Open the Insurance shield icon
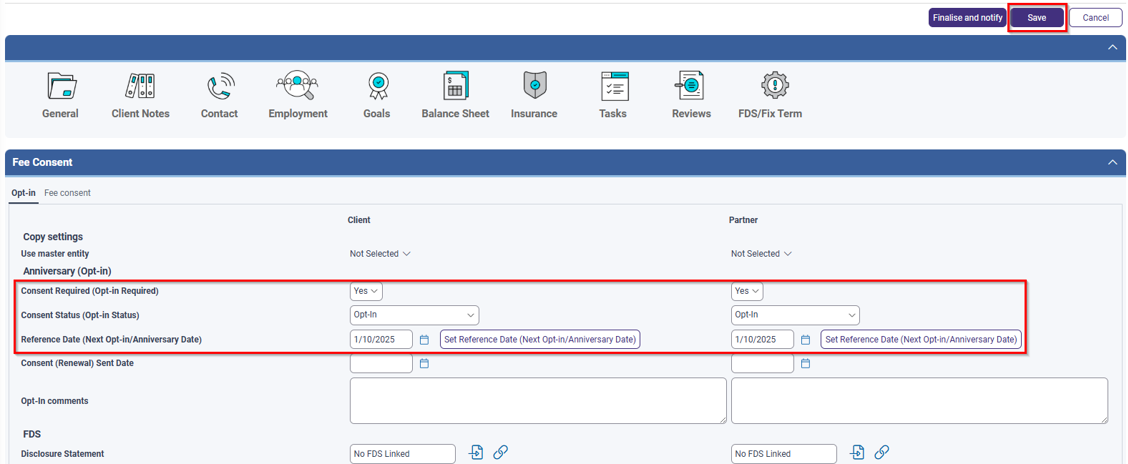 click(534, 86)
